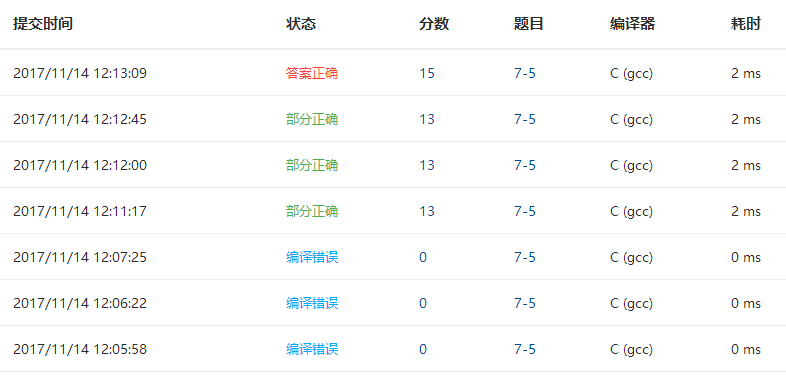The image size is (786, 377).
Task: Click the 状态 column header
Action: click(301, 24)
